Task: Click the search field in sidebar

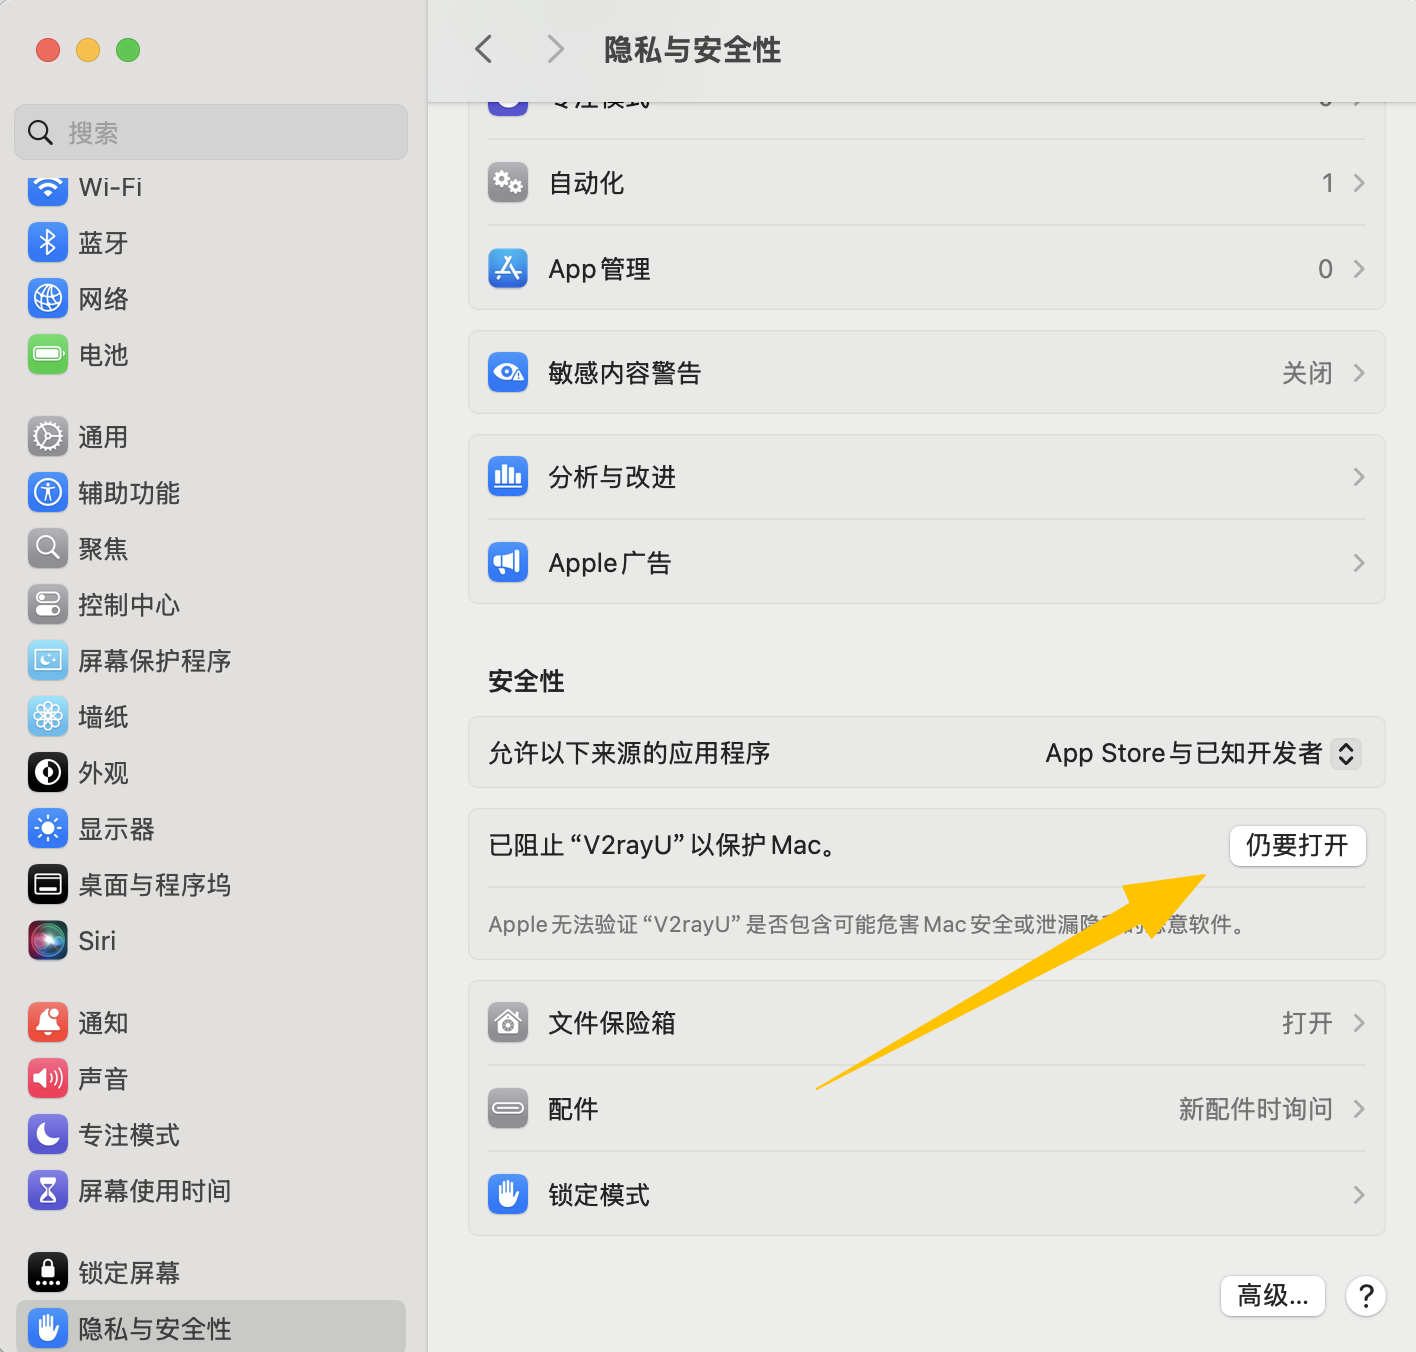Action: 211,132
